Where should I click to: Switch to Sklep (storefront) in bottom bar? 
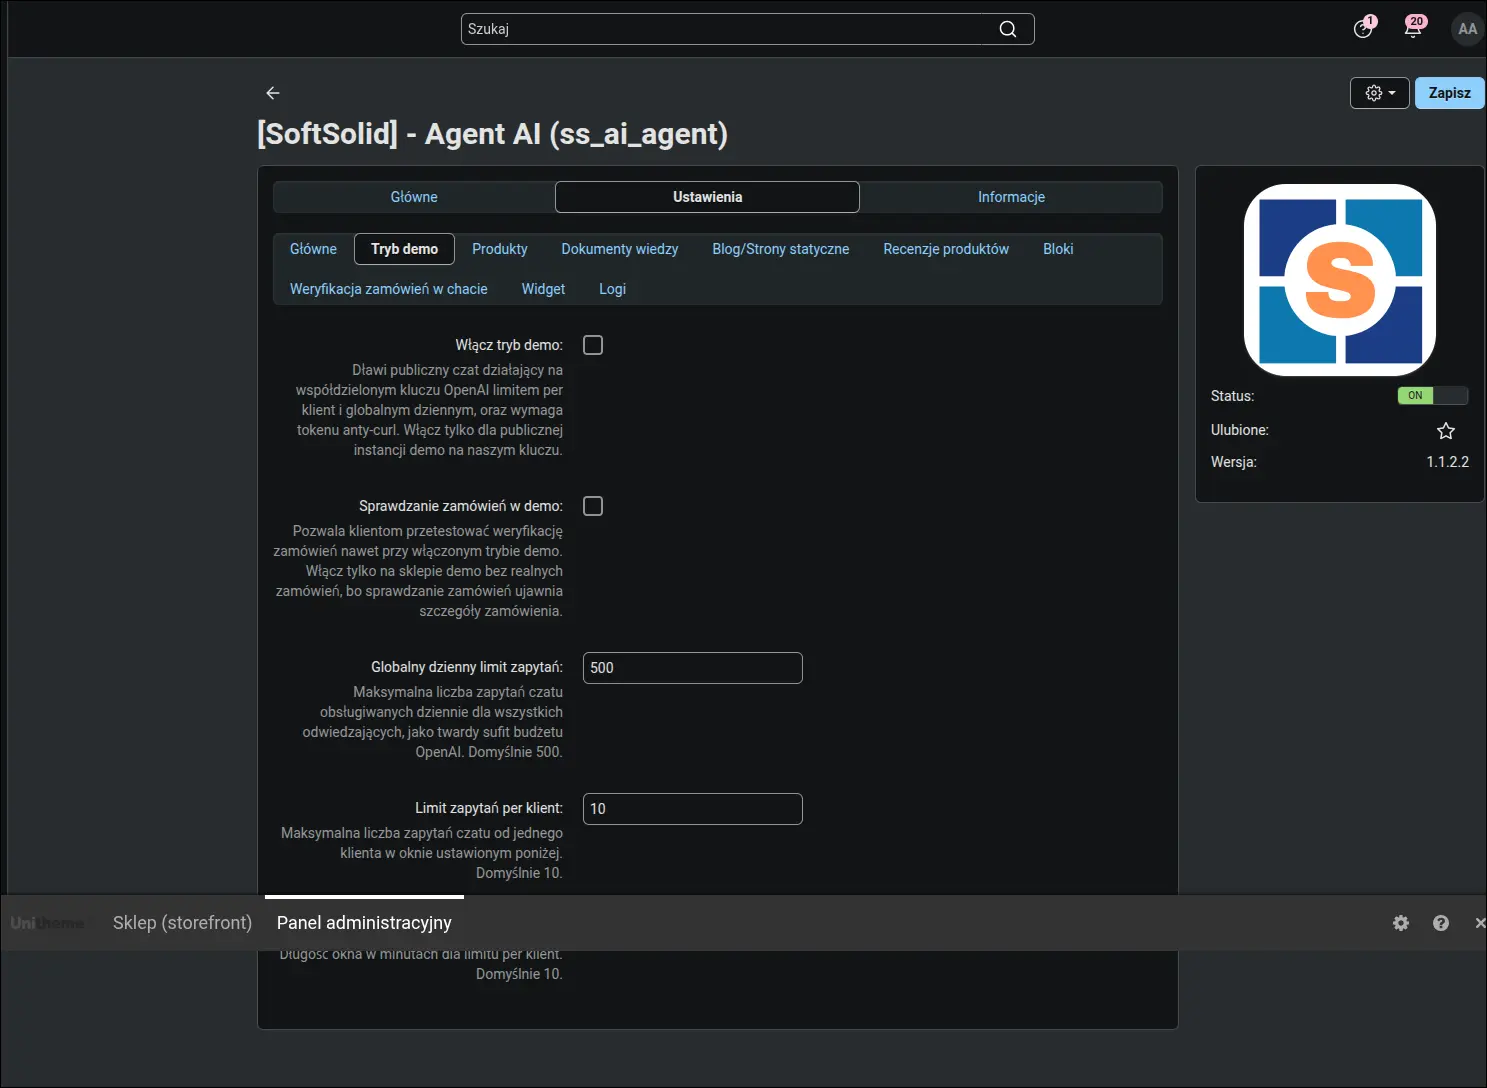click(182, 923)
